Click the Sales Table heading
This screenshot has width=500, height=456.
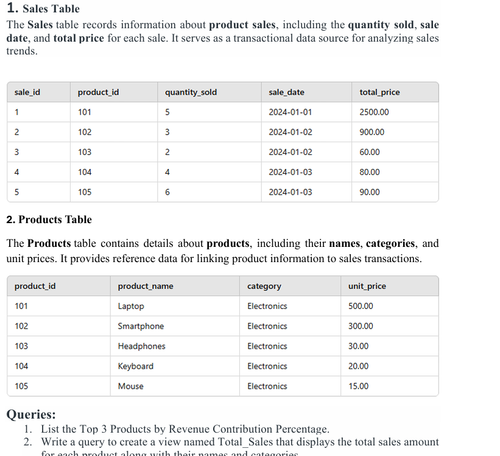[43, 8]
